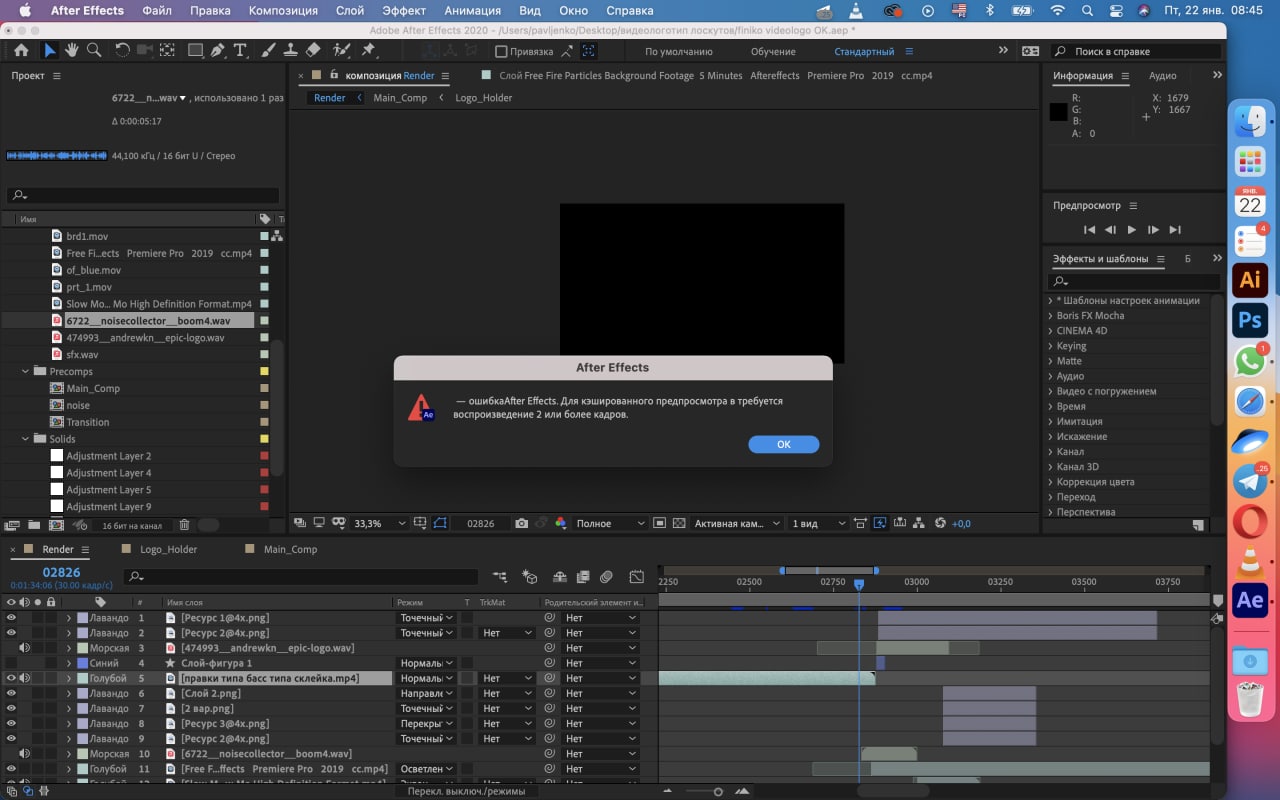Confirm the error dialog with OK
This screenshot has width=1280, height=800.
click(x=784, y=444)
